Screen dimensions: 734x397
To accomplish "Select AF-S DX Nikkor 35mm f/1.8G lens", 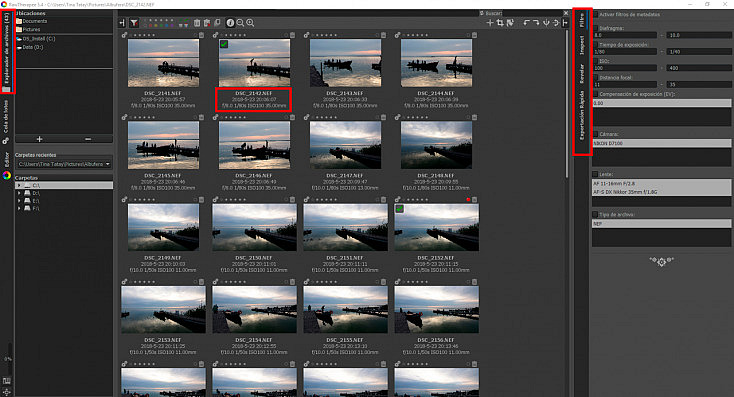I will pos(661,191).
